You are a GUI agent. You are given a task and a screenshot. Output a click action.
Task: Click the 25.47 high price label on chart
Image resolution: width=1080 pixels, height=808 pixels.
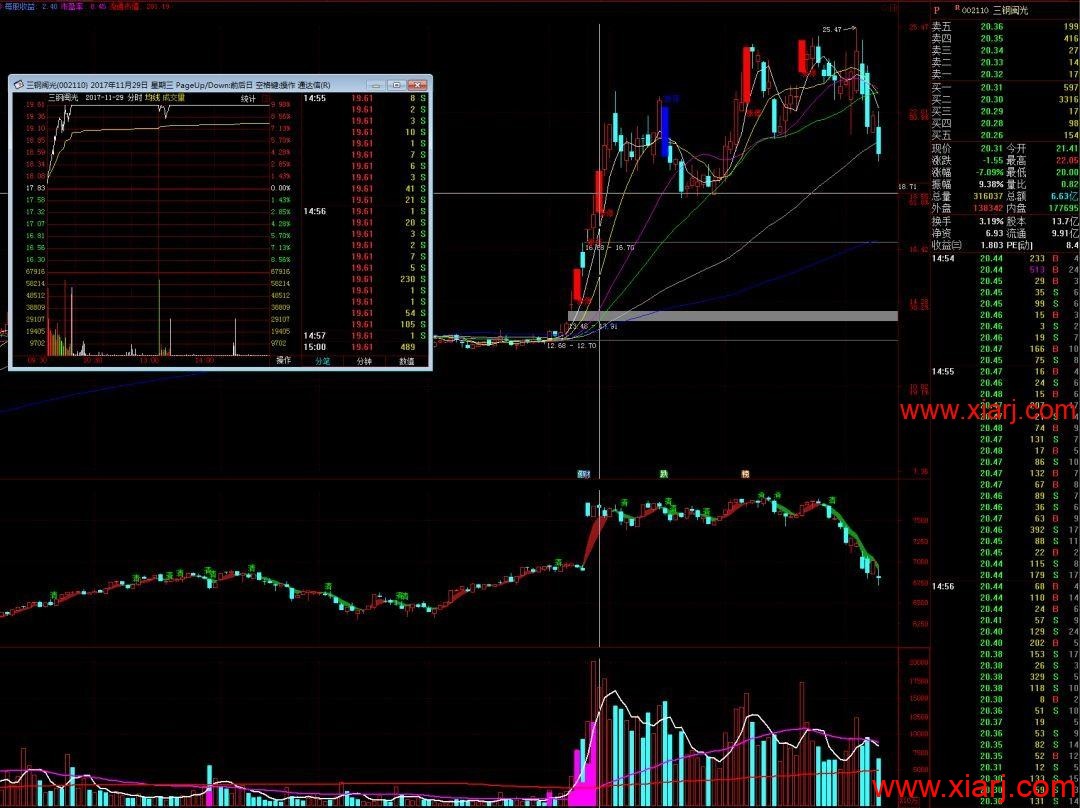(x=831, y=30)
